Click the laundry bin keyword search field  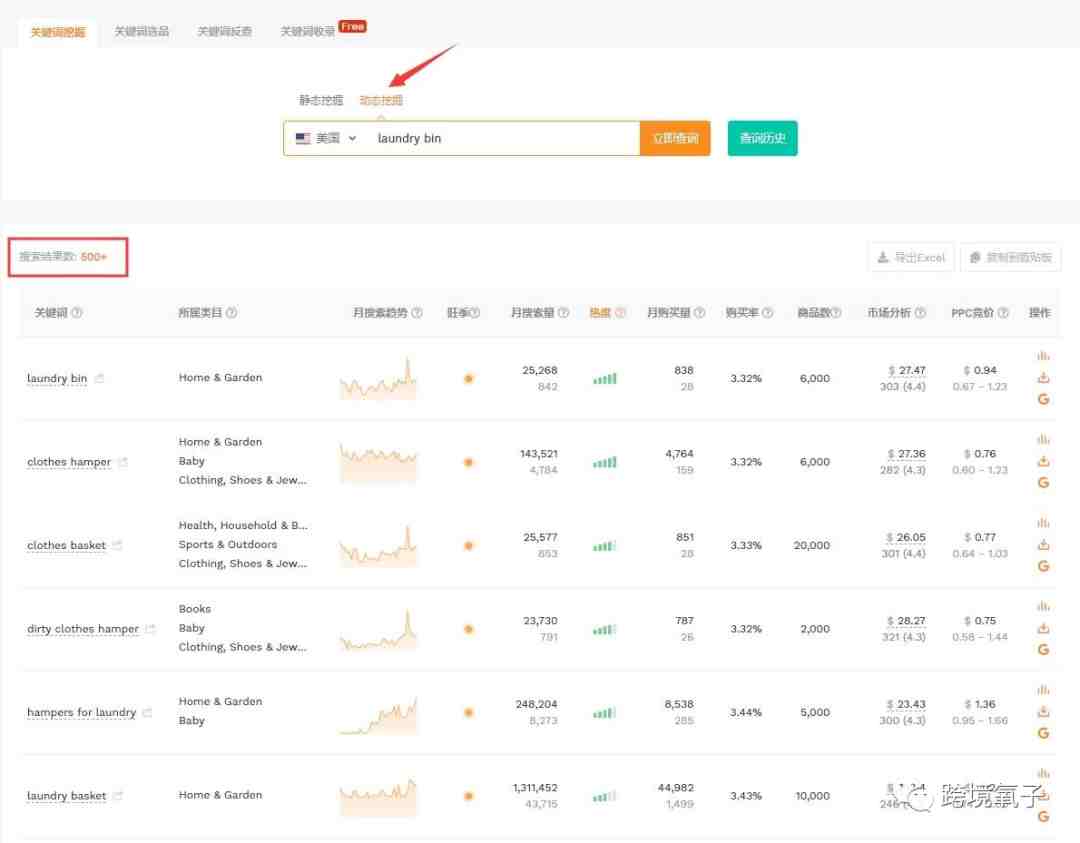(x=500, y=139)
